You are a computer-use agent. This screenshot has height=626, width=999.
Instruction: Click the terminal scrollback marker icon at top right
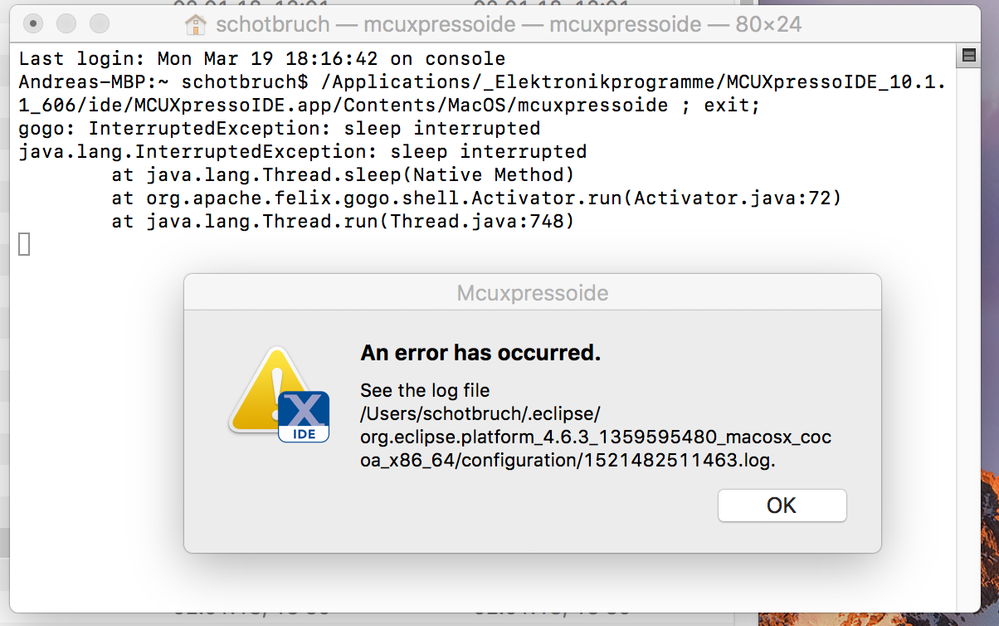coord(968,55)
